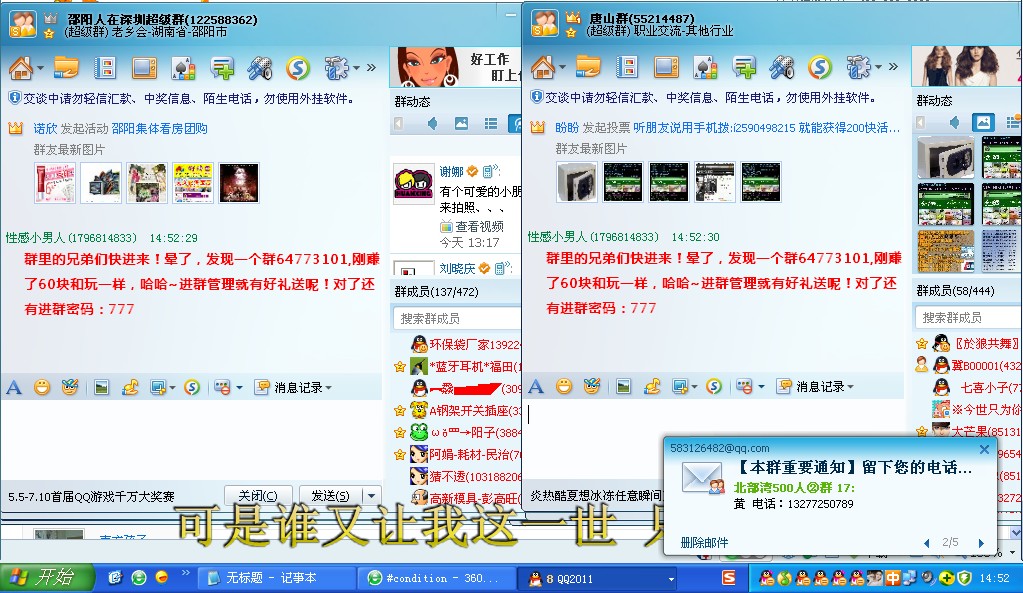The image size is (1023, 593).
Task: Click the music-share icon in 唐山群 input bar
Action: 652,387
